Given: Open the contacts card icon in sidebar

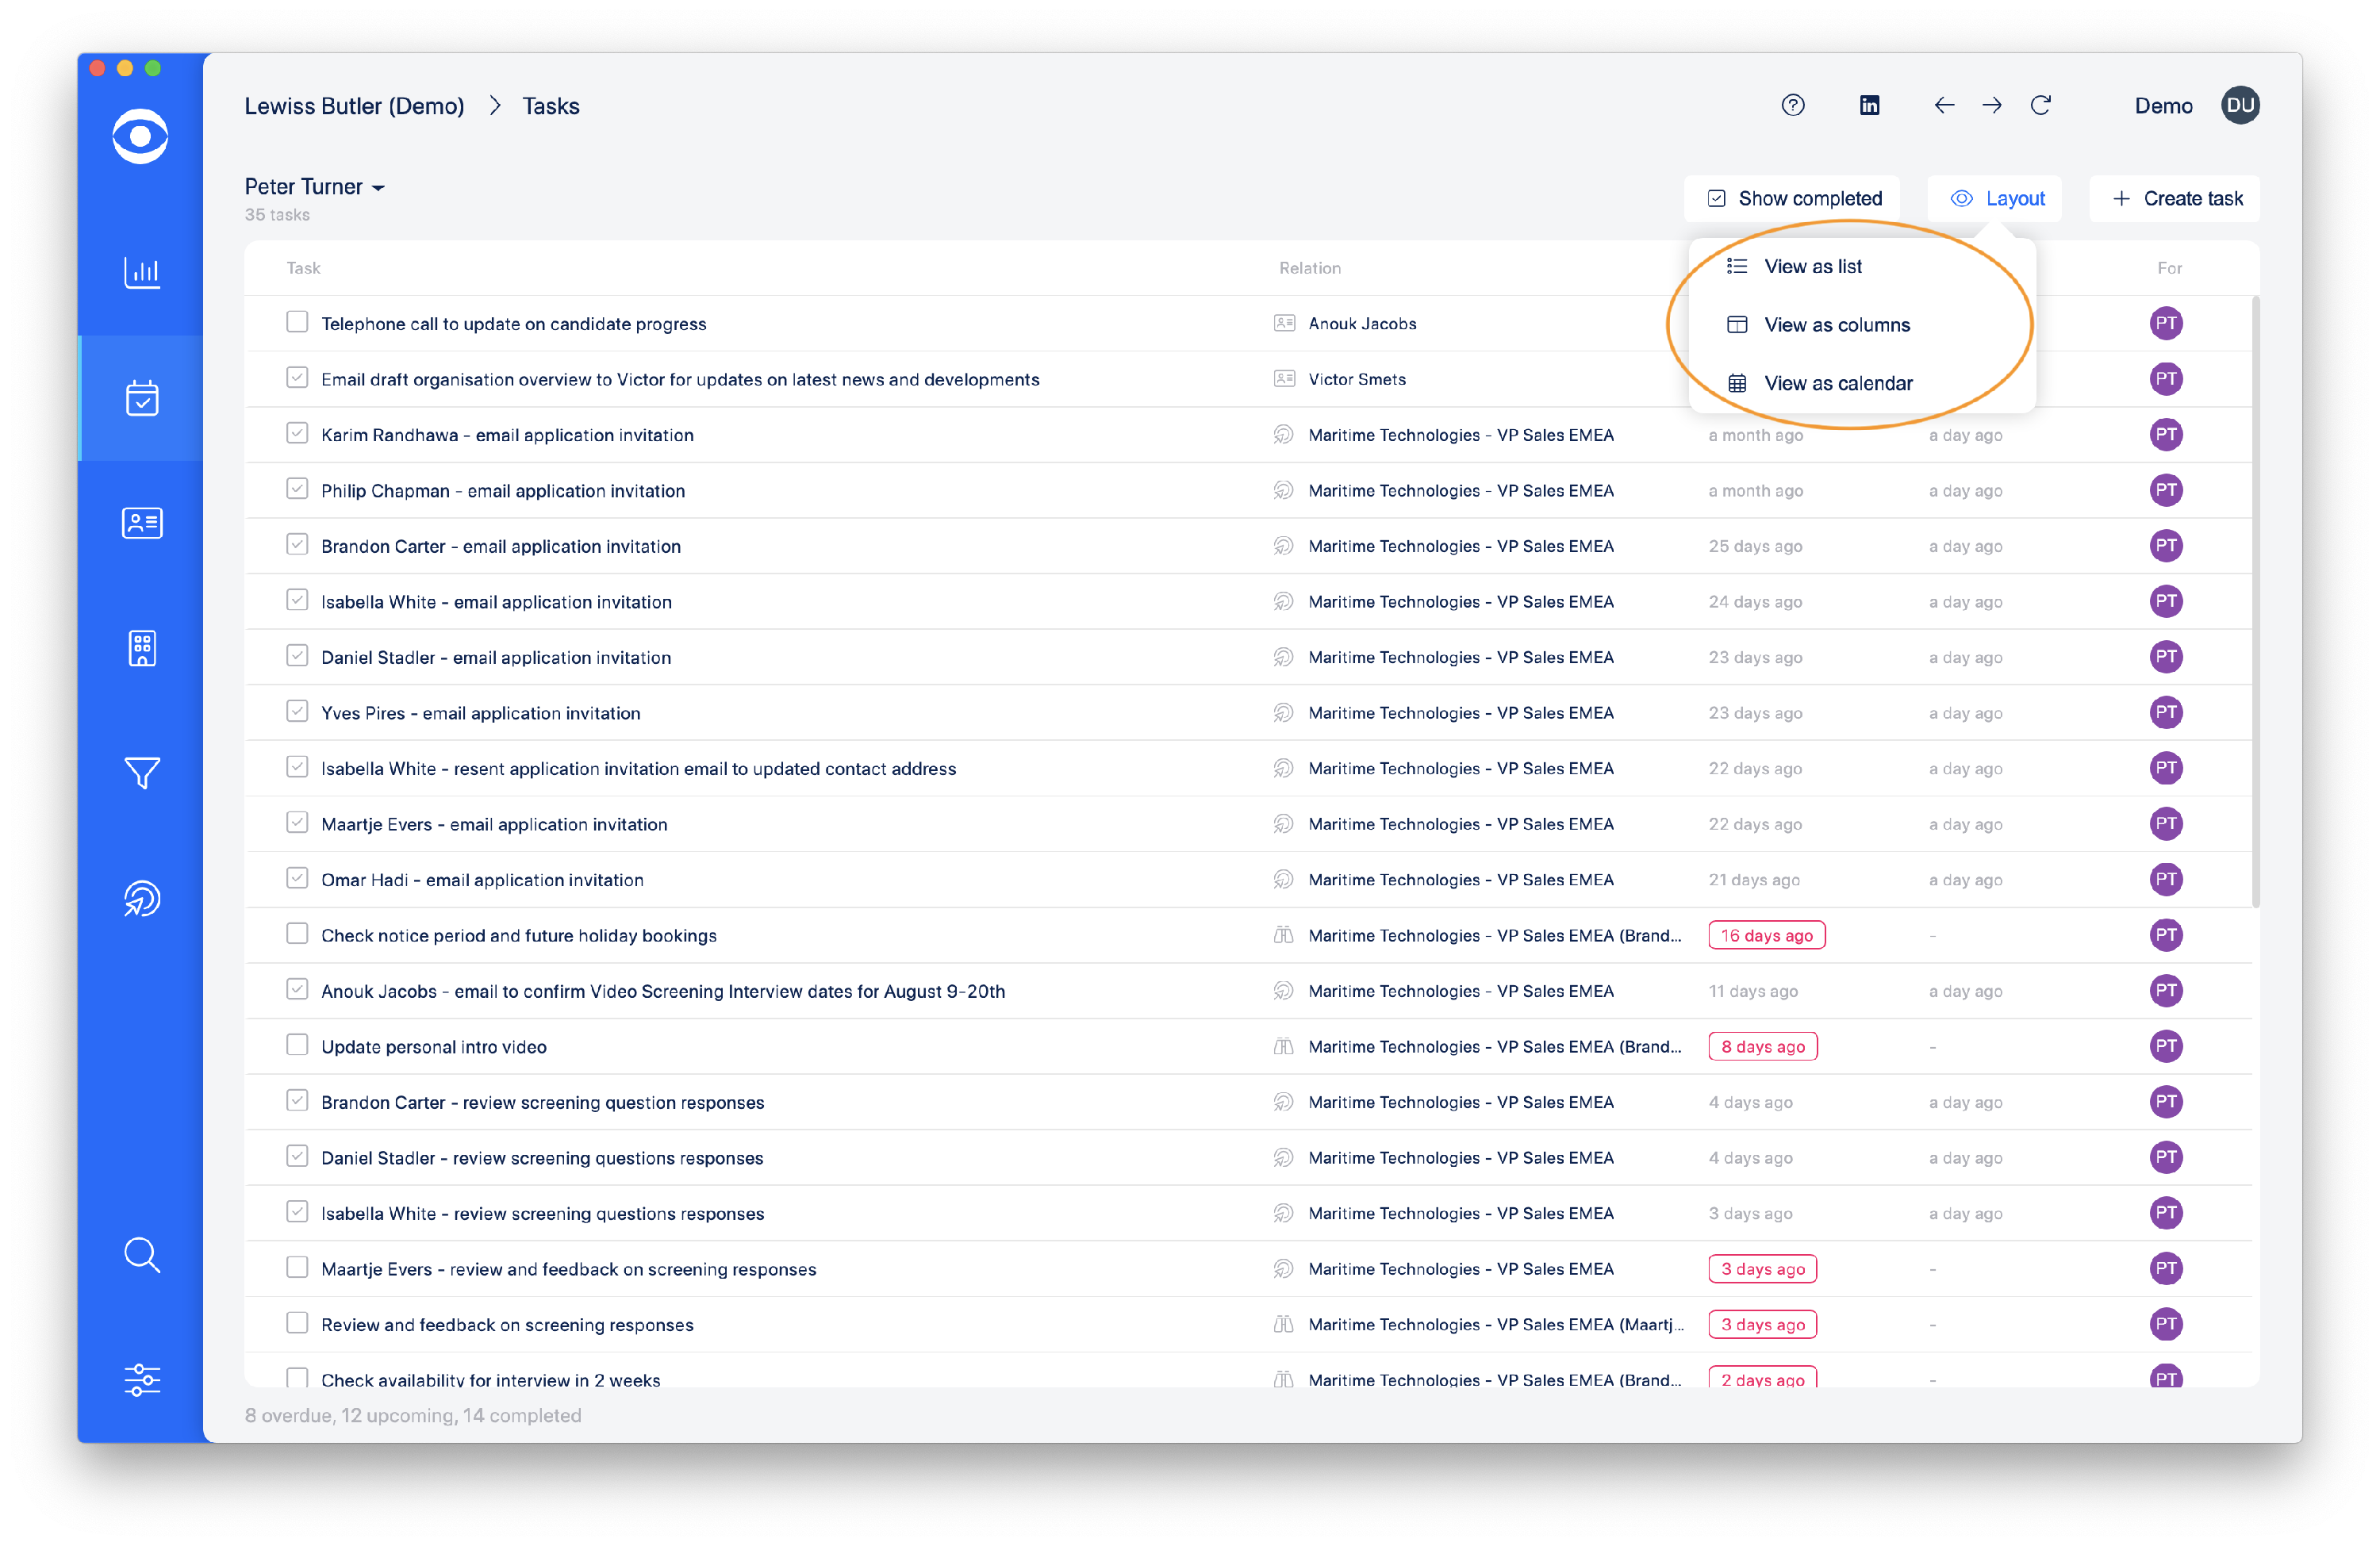Looking at the screenshot, I should (141, 523).
